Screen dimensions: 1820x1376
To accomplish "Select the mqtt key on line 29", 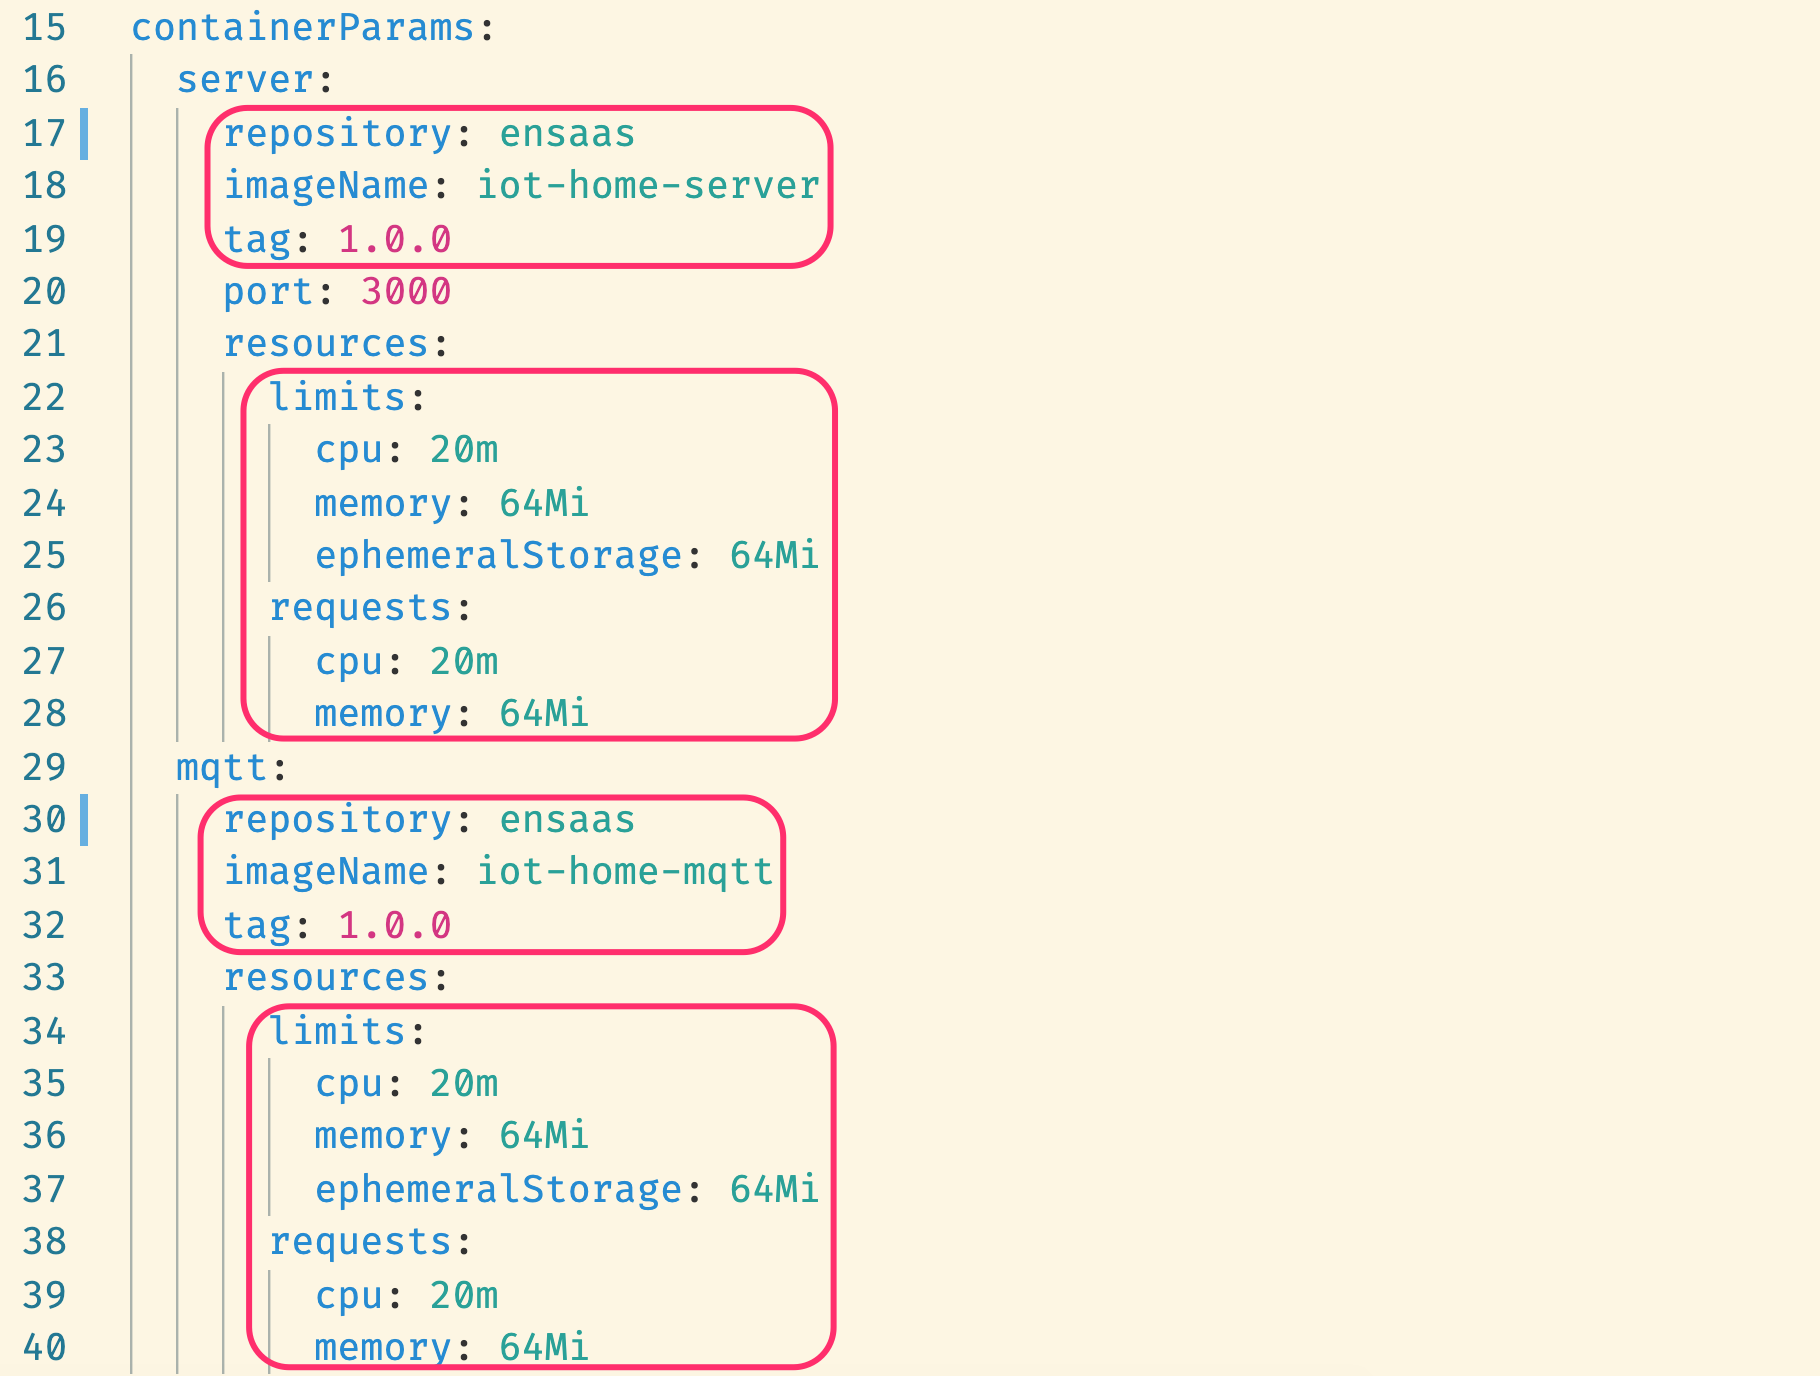I will [x=222, y=768].
